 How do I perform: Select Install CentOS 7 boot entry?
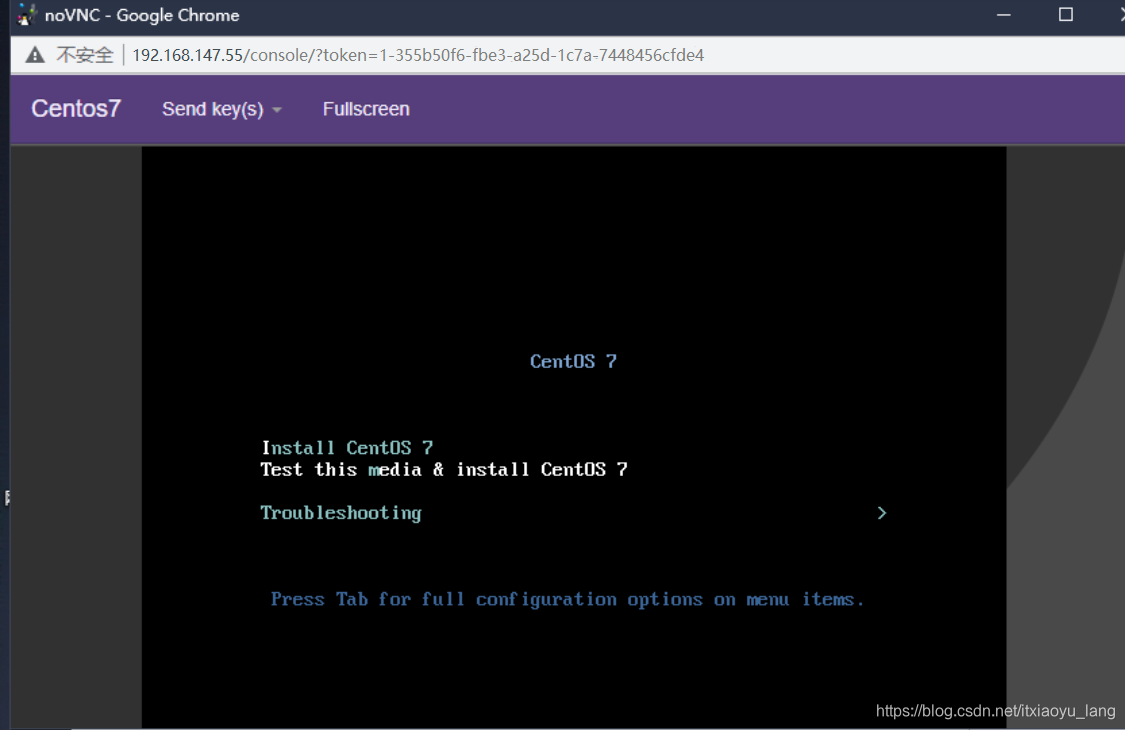point(347,448)
